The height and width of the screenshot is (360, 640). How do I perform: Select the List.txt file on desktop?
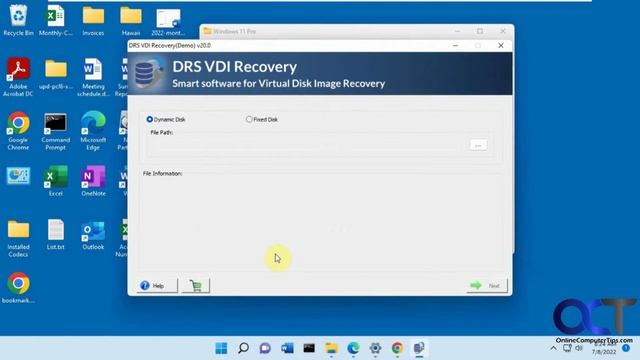pyautogui.click(x=56, y=234)
